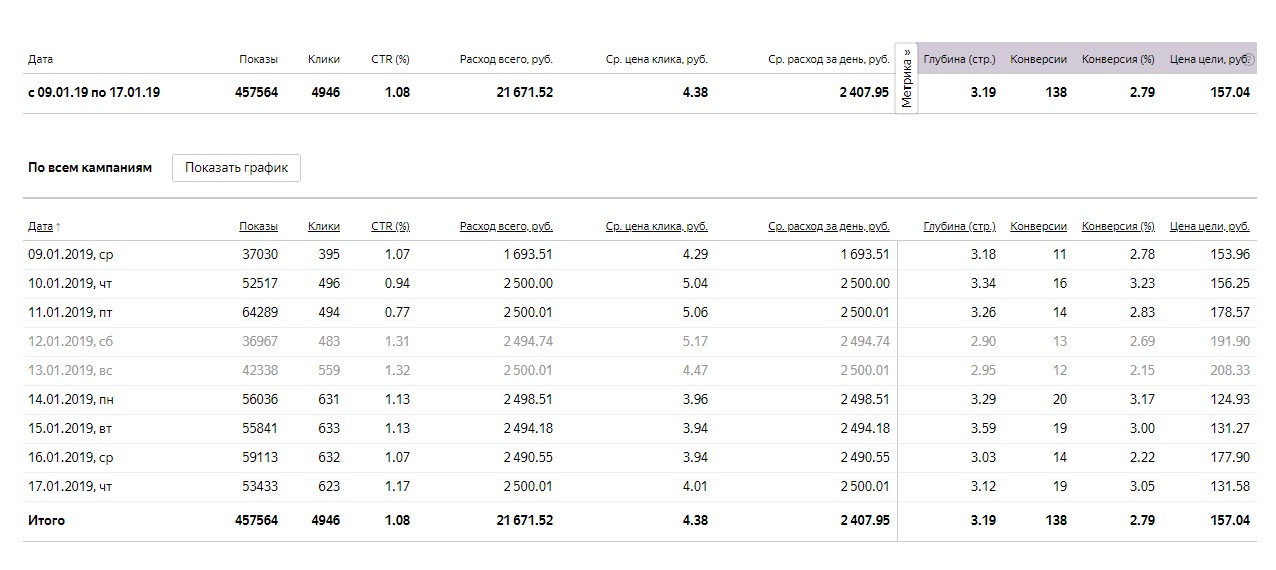Sort by underlined Цена цели, руб. header

[x=1209, y=227]
